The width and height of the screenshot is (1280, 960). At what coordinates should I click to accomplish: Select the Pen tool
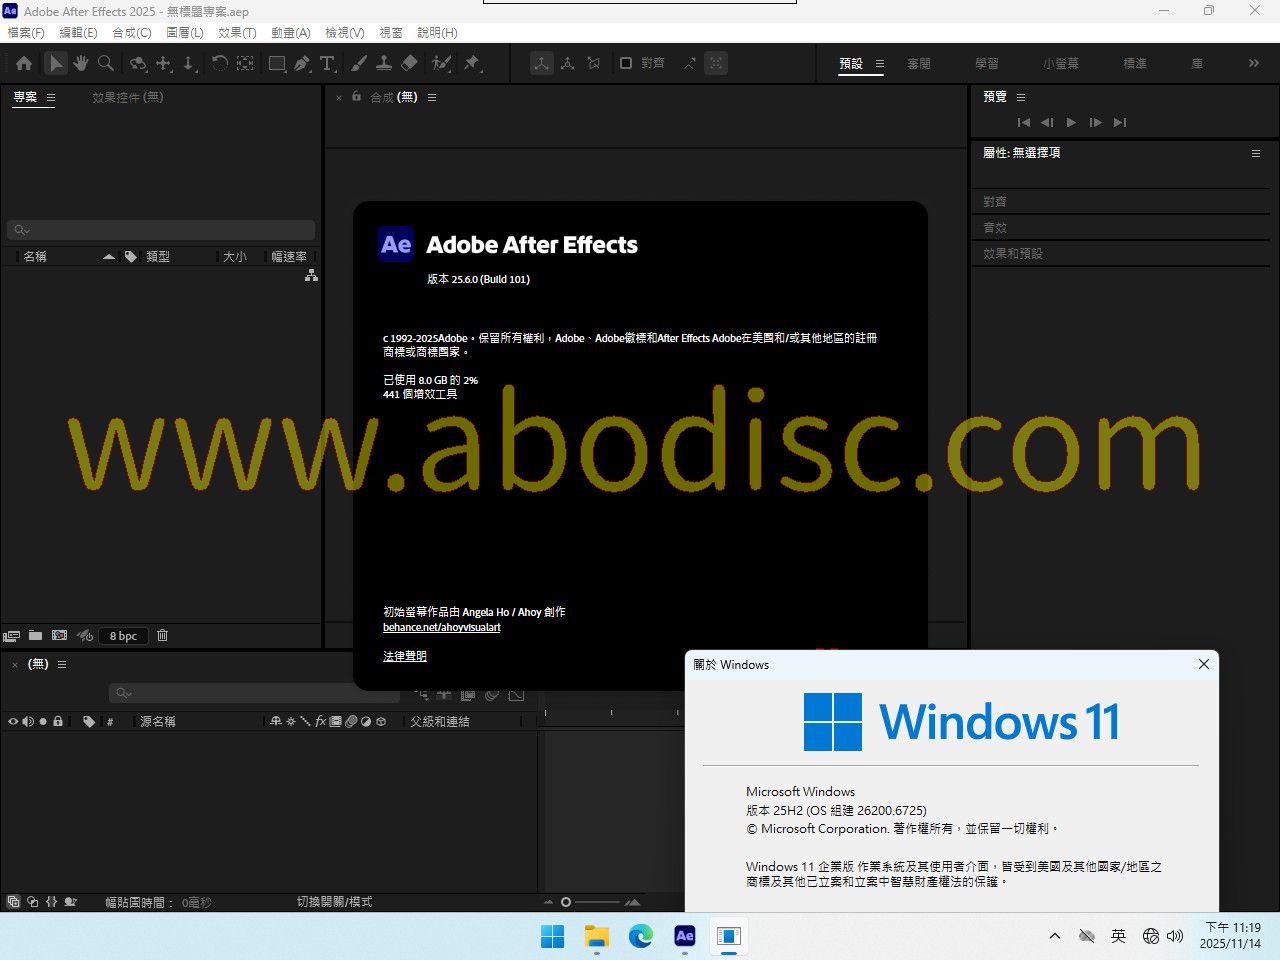(302, 64)
